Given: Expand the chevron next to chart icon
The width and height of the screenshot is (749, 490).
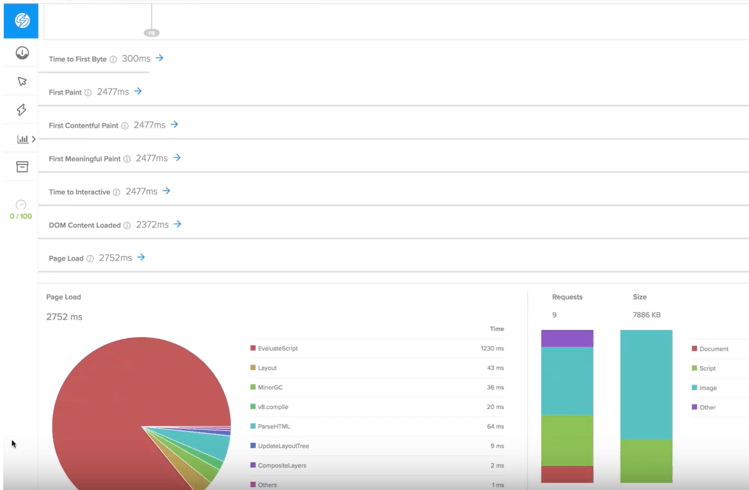Looking at the screenshot, I should 34,139.
